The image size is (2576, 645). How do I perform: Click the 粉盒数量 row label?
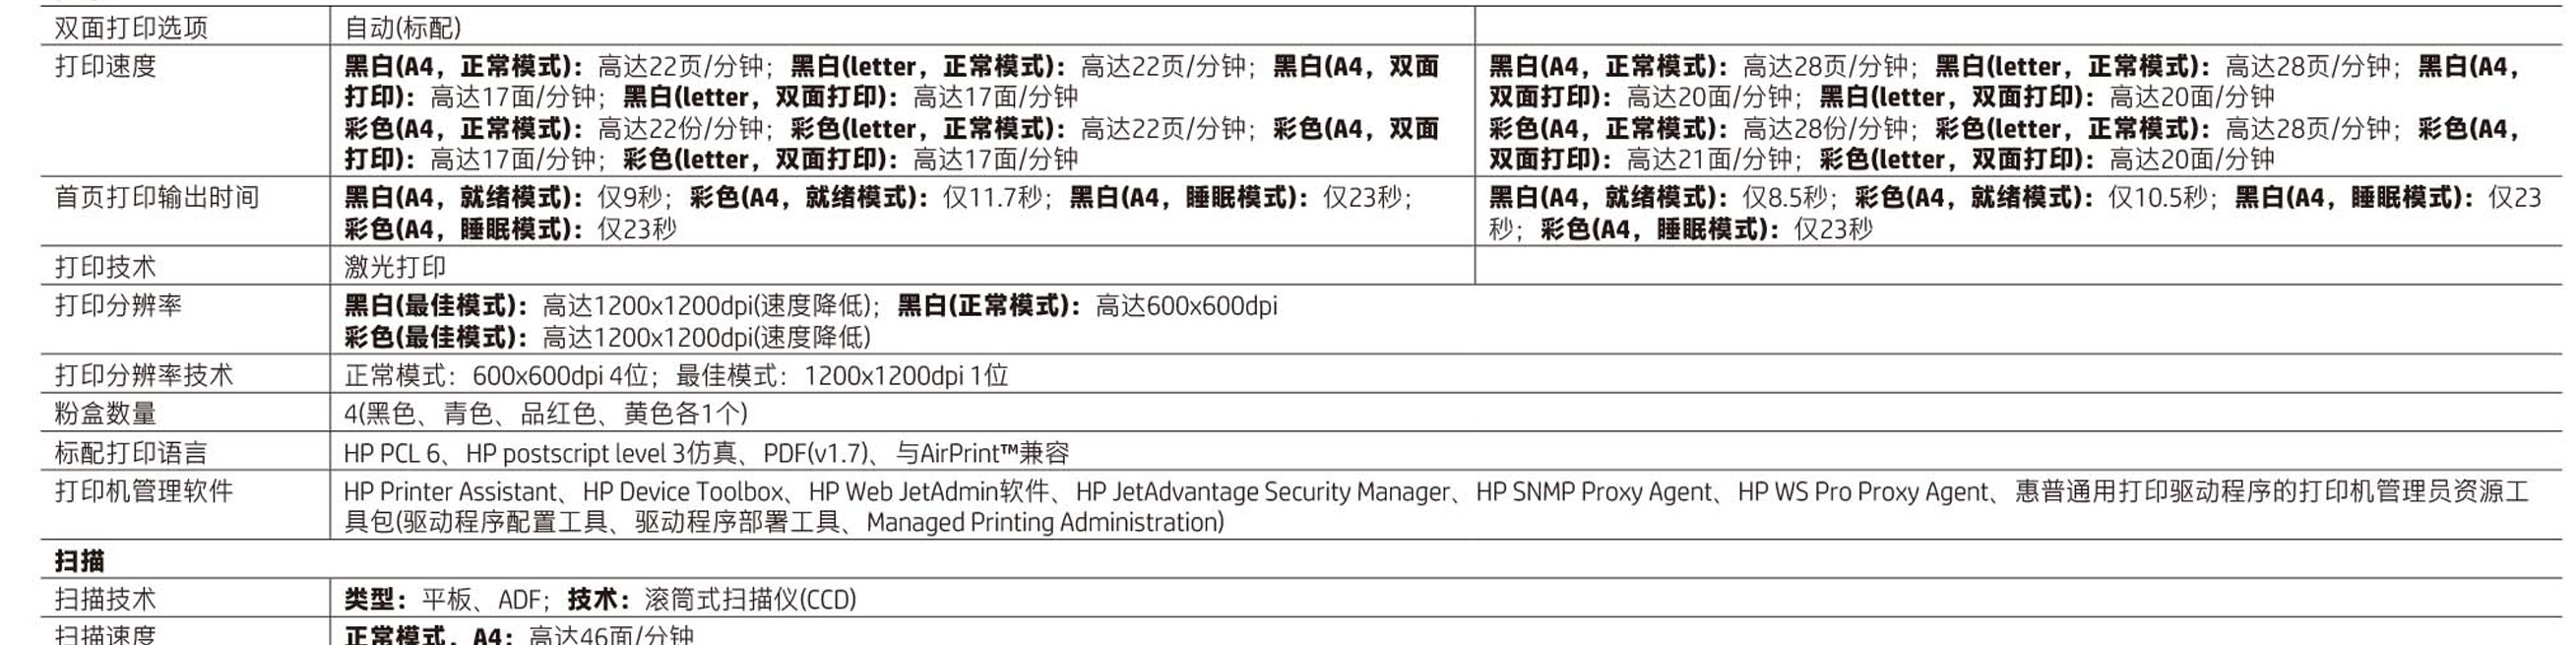tap(105, 414)
